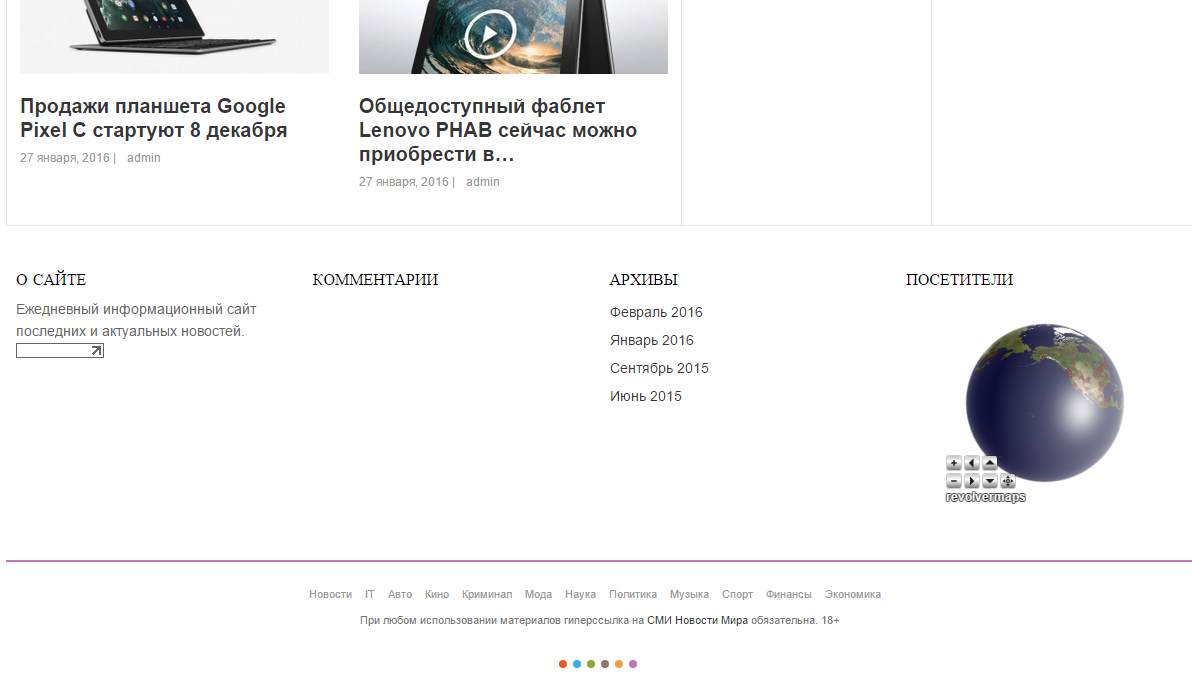Play the Lenovo PHAB video

[490, 34]
